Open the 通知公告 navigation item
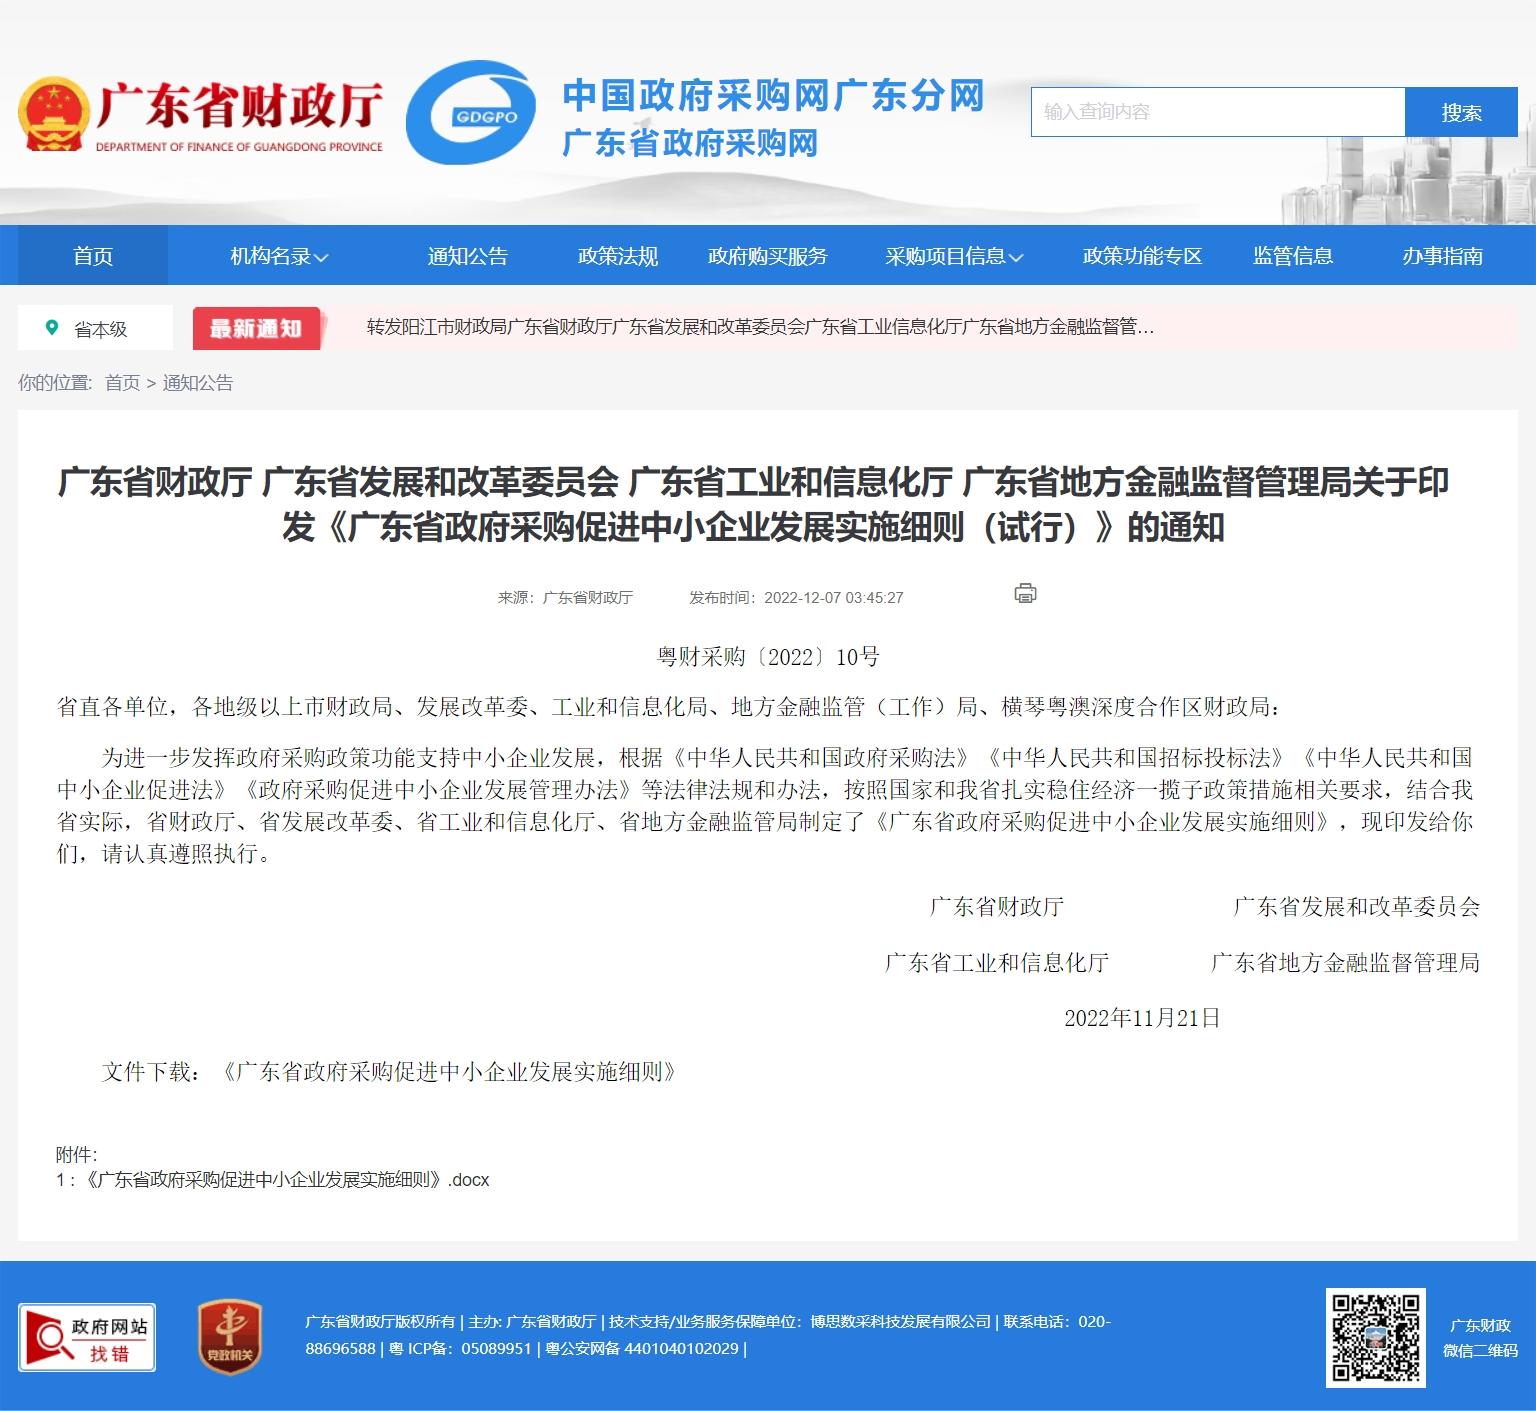 pyautogui.click(x=468, y=256)
